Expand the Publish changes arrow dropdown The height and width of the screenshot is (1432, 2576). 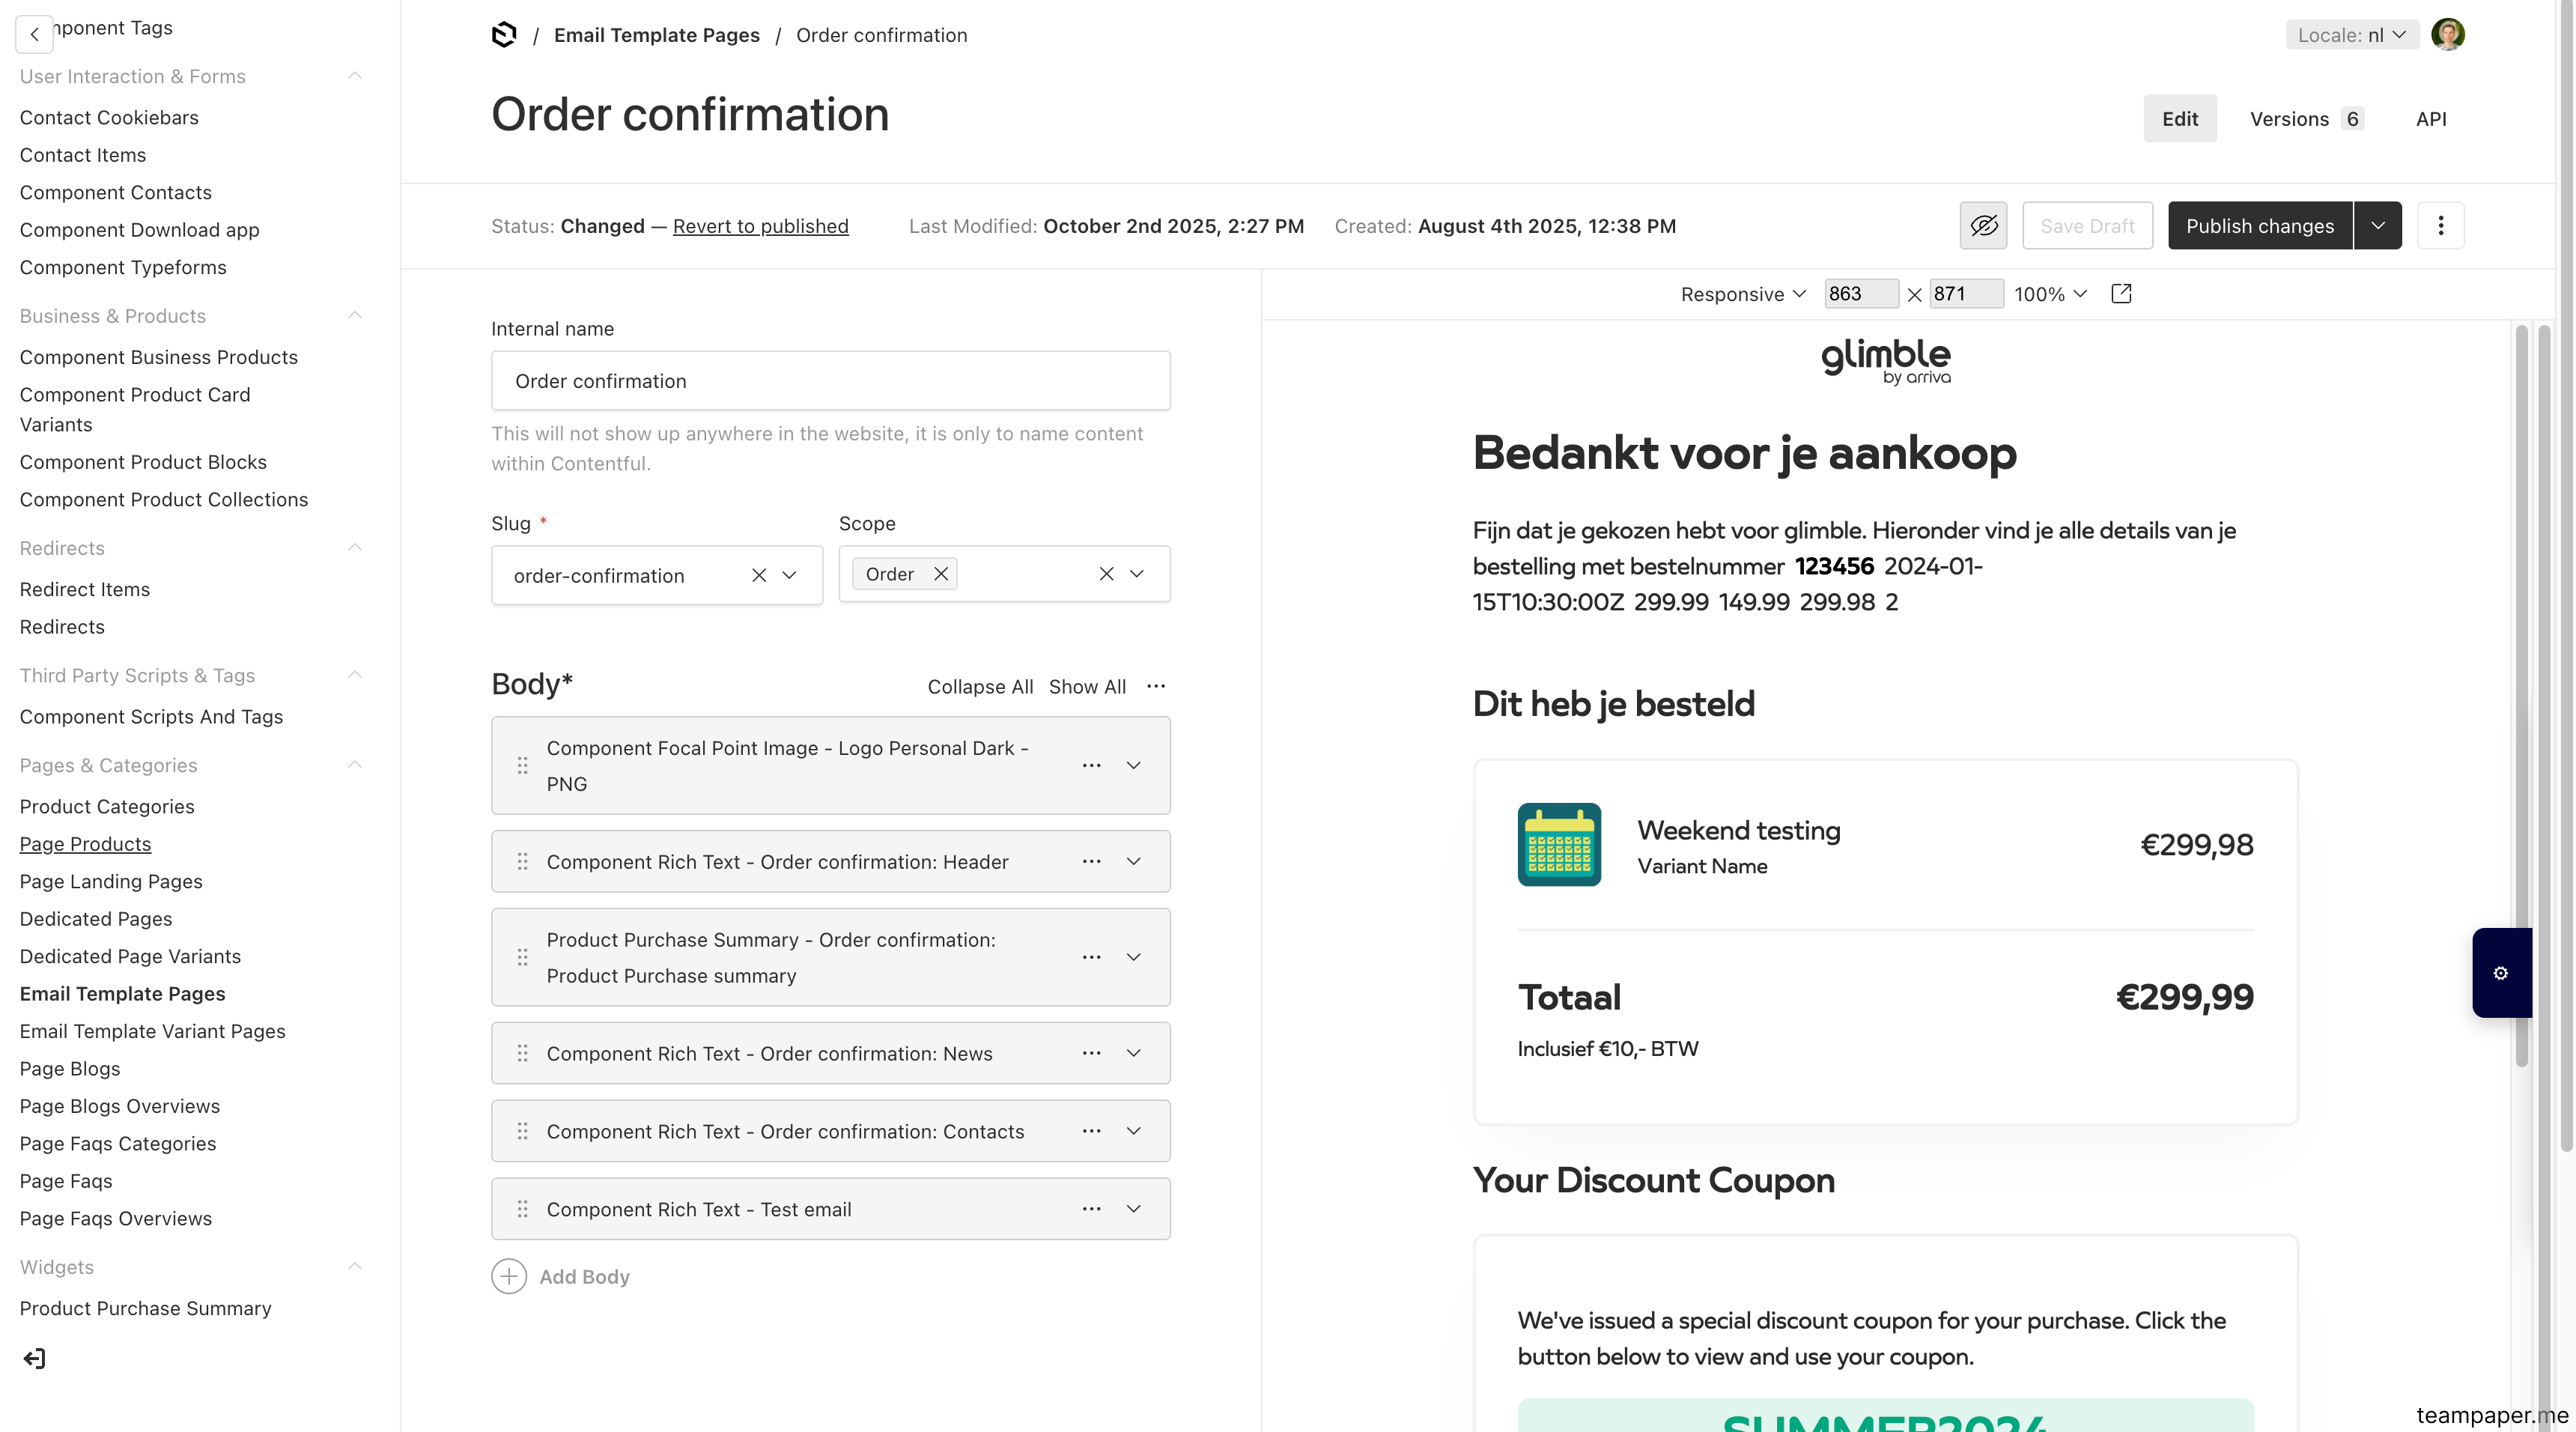click(2378, 225)
